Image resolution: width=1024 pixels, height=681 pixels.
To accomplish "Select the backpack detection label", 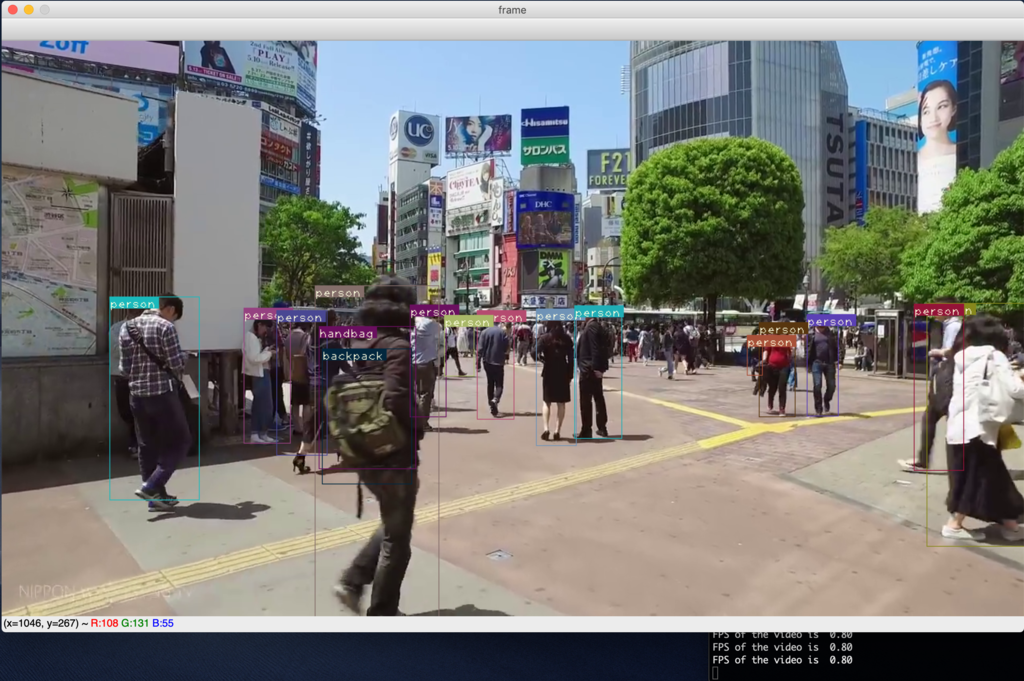I will 352,356.
